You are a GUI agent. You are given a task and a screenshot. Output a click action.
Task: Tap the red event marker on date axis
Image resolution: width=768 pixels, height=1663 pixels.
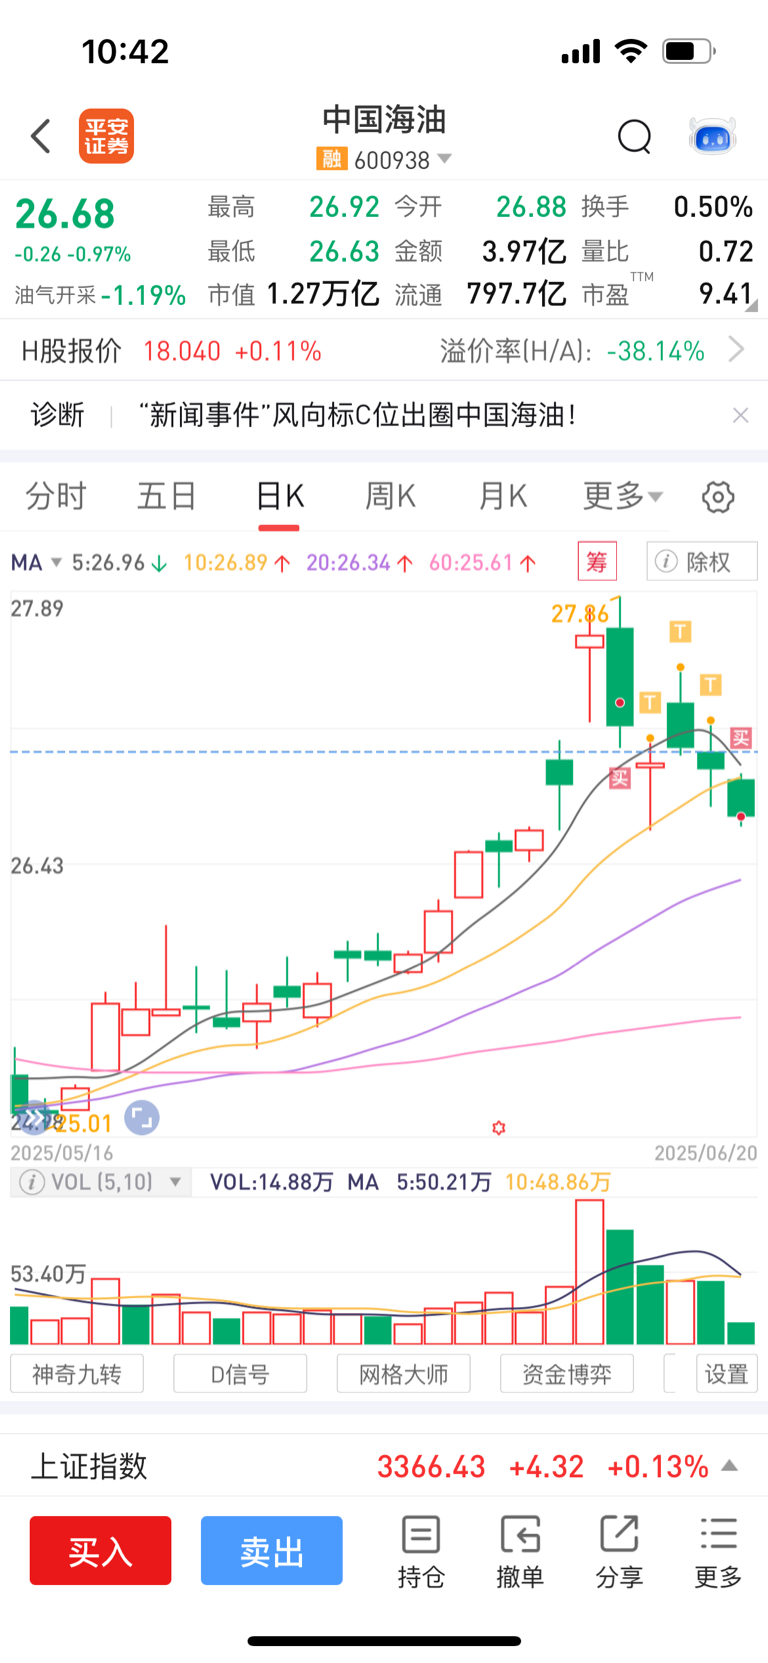(x=499, y=1128)
